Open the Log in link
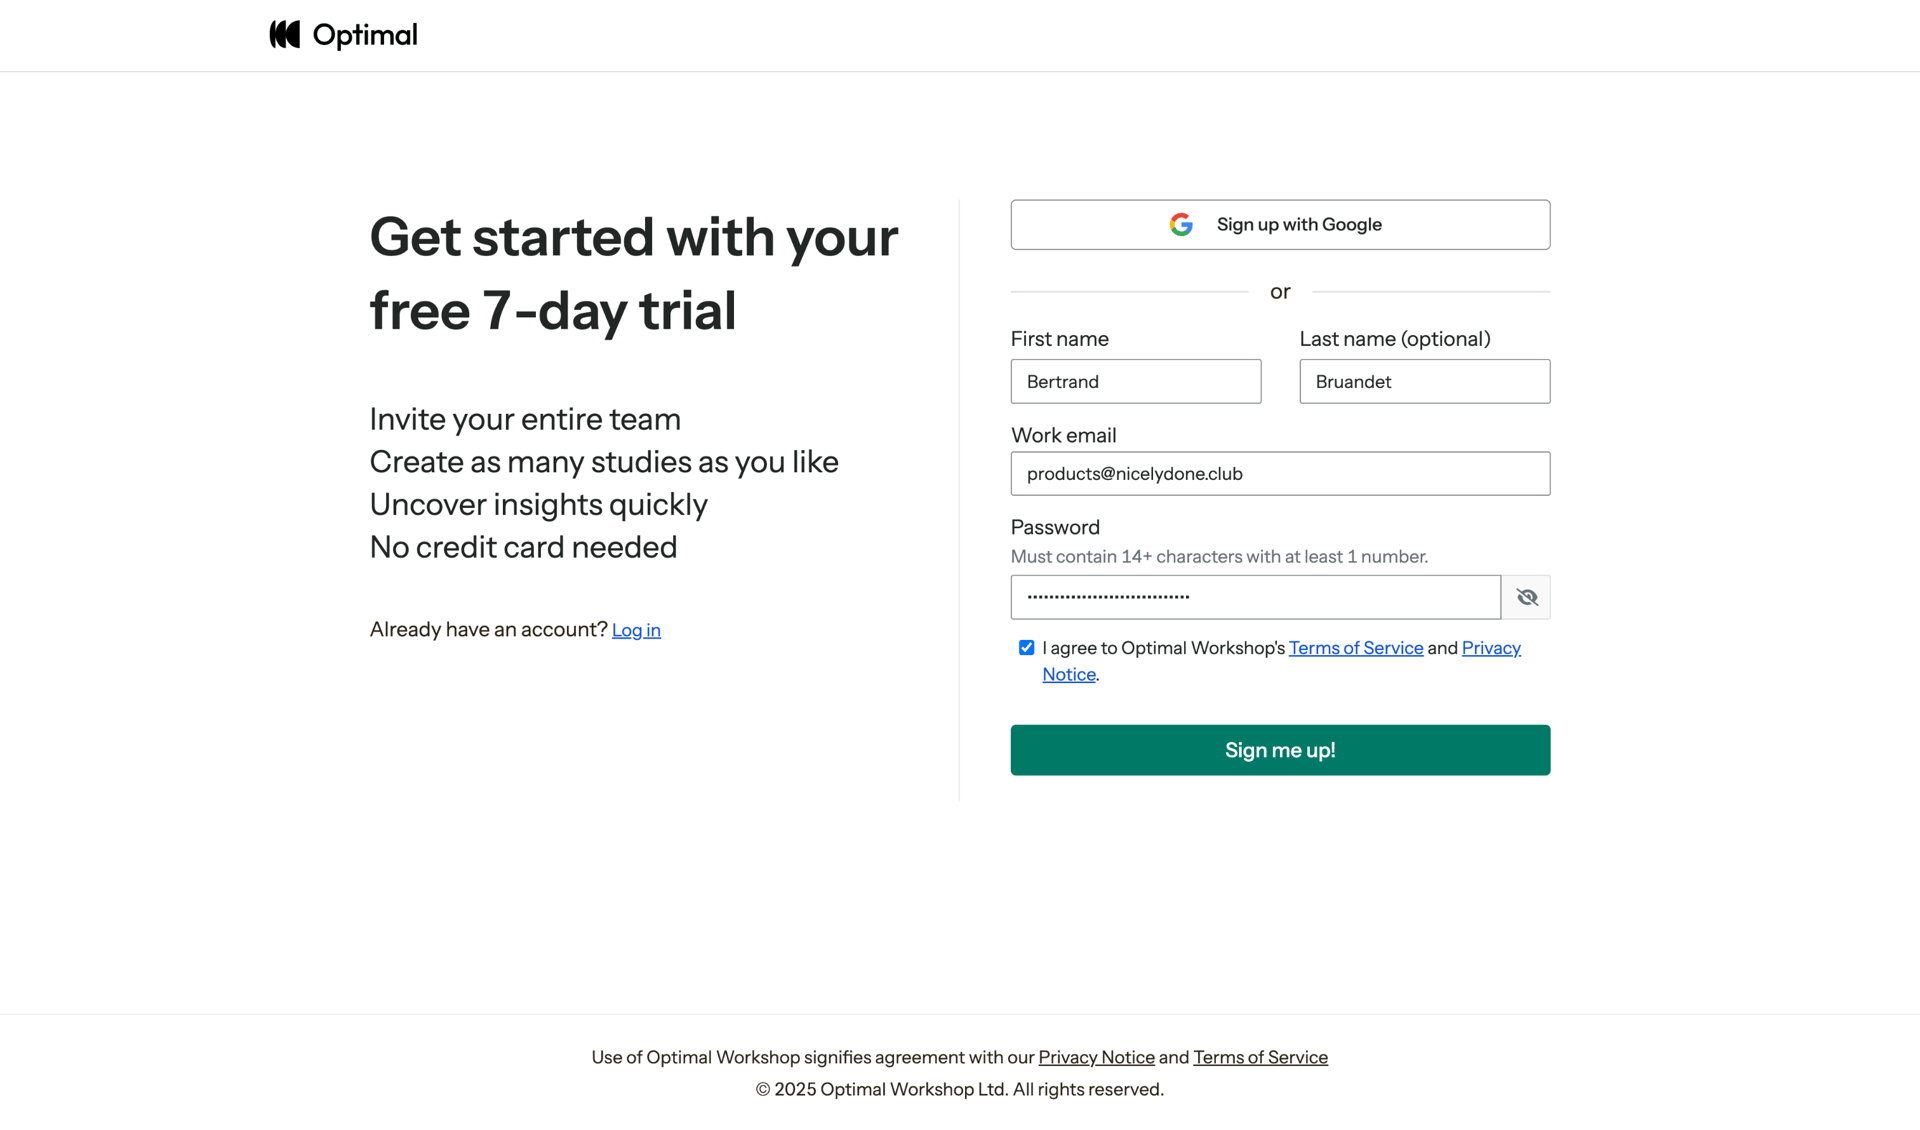The image size is (1920, 1130). (x=636, y=630)
